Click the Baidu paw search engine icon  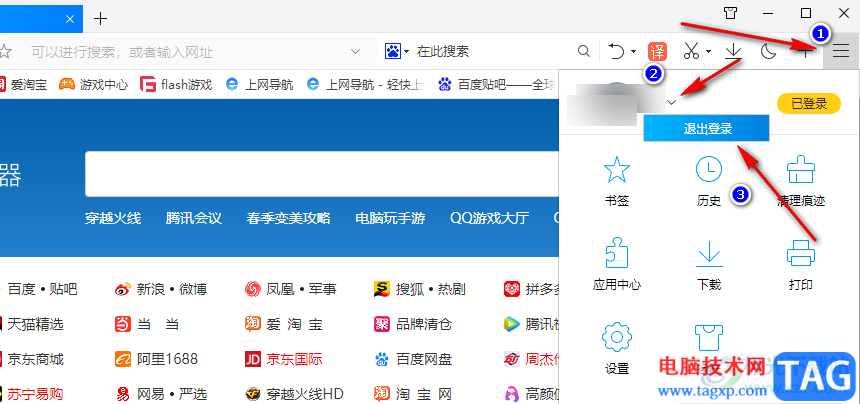click(393, 52)
